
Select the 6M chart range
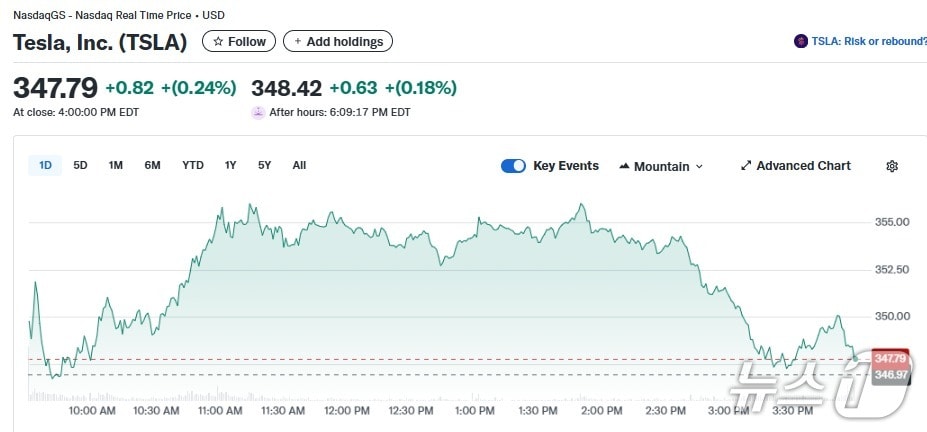(x=152, y=165)
